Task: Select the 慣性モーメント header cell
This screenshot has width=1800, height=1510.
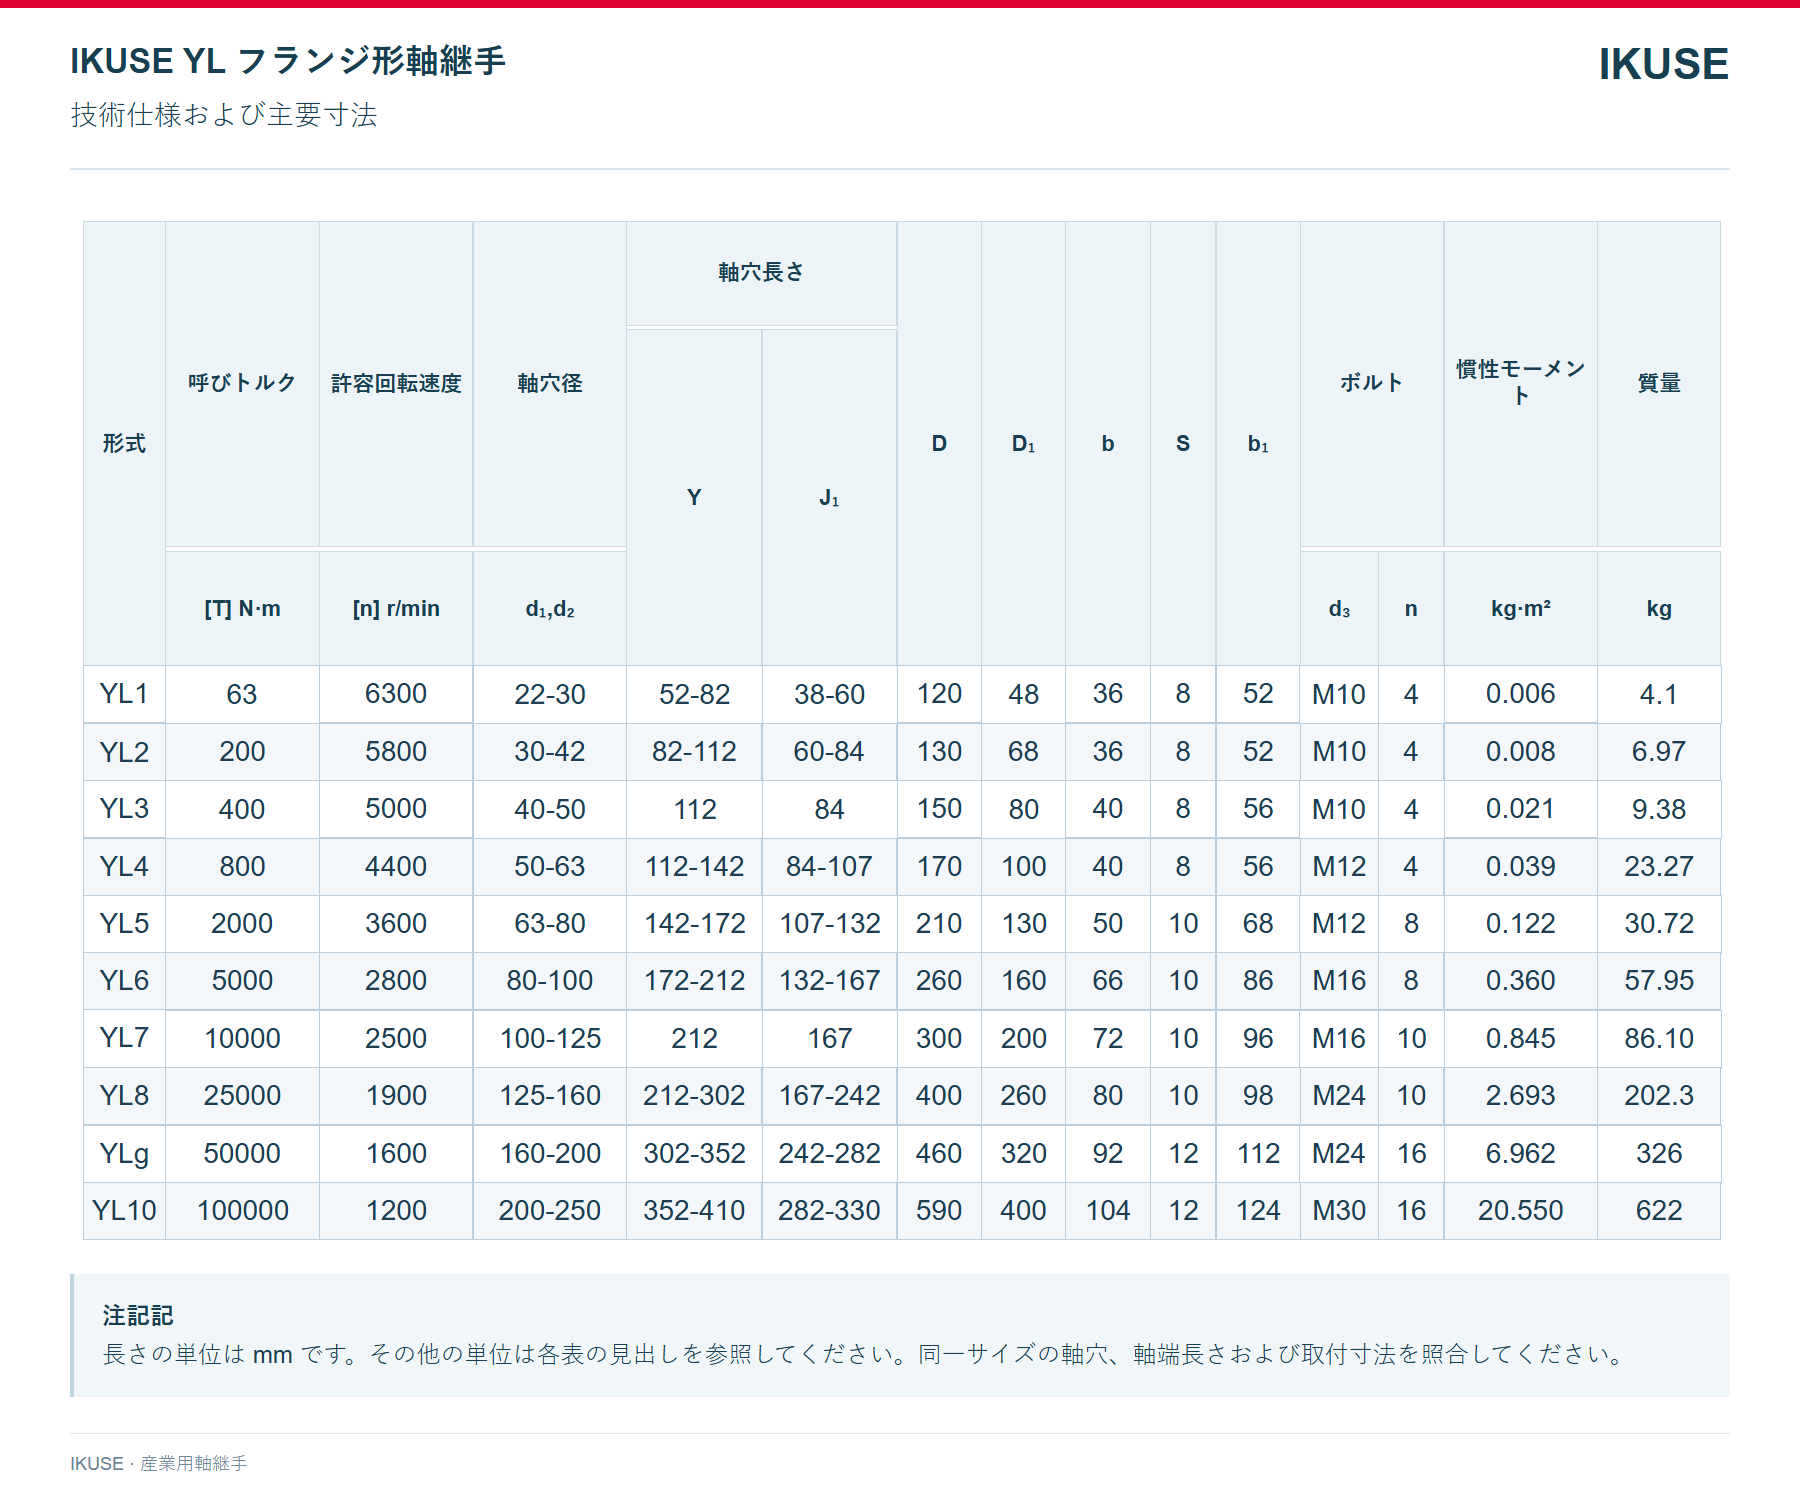Action: tap(1520, 383)
